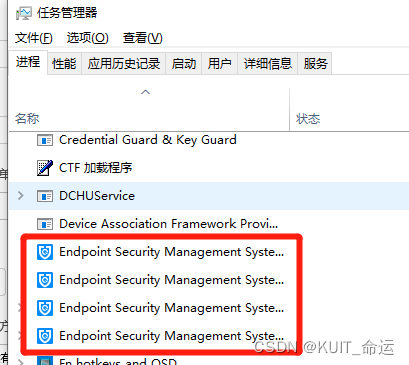409x365 pixels.
Task: Switch to the 性能 tab
Action: pyautogui.click(x=64, y=63)
